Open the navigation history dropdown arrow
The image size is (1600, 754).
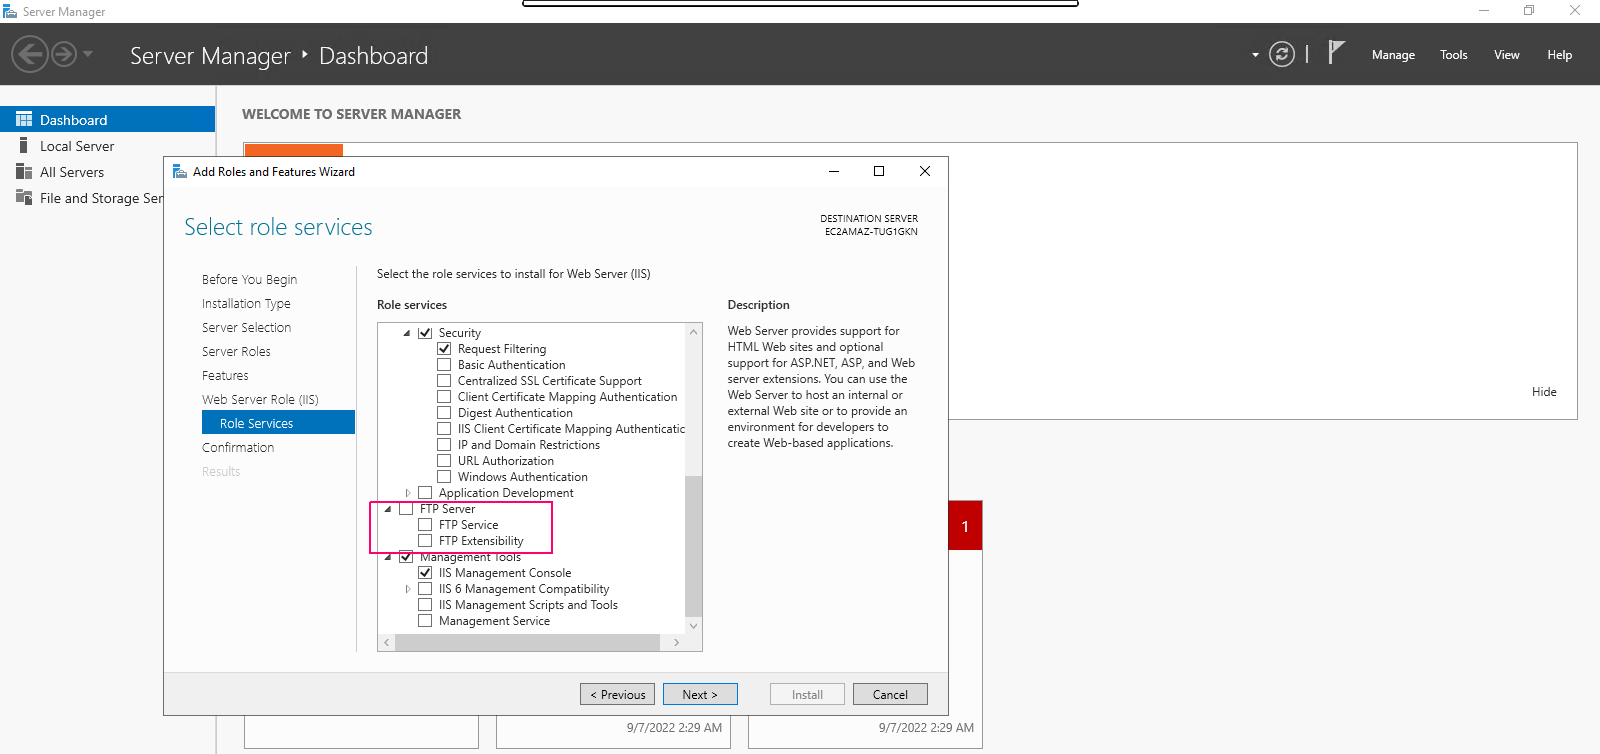(x=88, y=54)
